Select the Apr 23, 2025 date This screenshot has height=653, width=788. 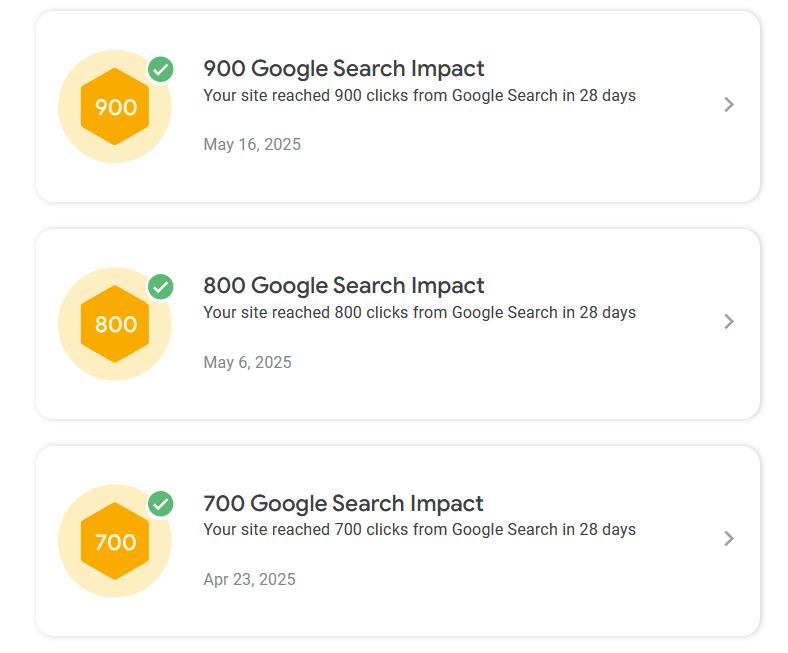coord(249,579)
